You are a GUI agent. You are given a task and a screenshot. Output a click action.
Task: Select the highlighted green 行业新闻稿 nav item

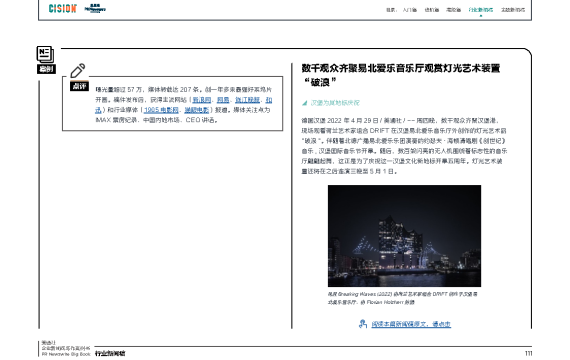click(481, 10)
